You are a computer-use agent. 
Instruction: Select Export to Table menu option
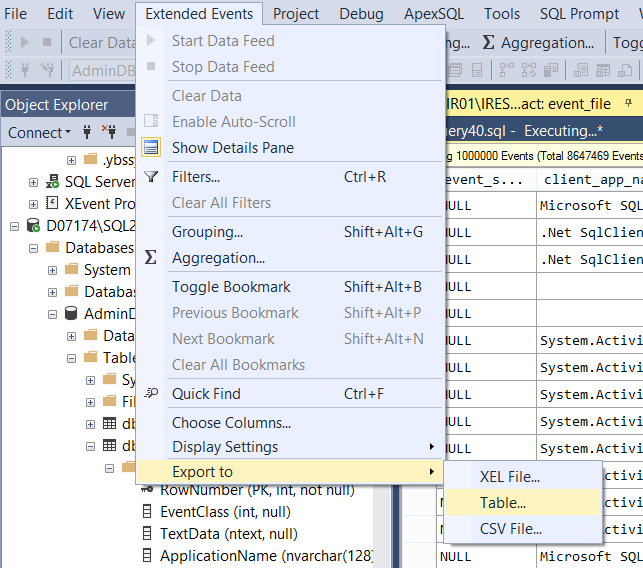point(502,503)
